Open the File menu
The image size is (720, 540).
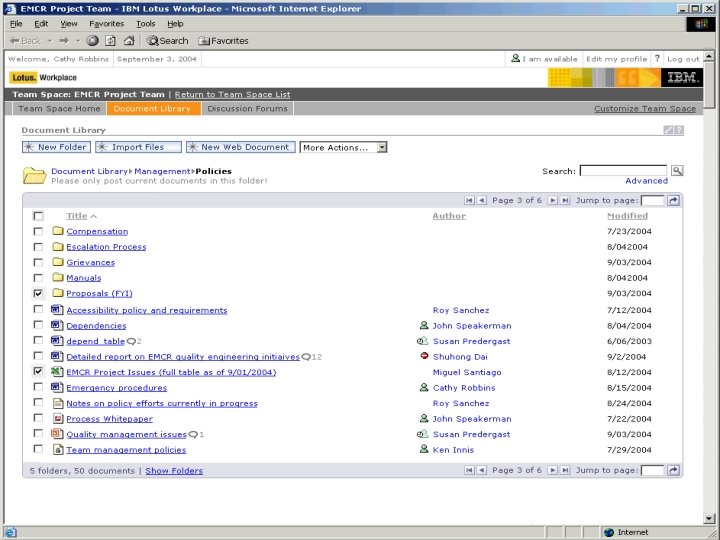[x=16, y=24]
